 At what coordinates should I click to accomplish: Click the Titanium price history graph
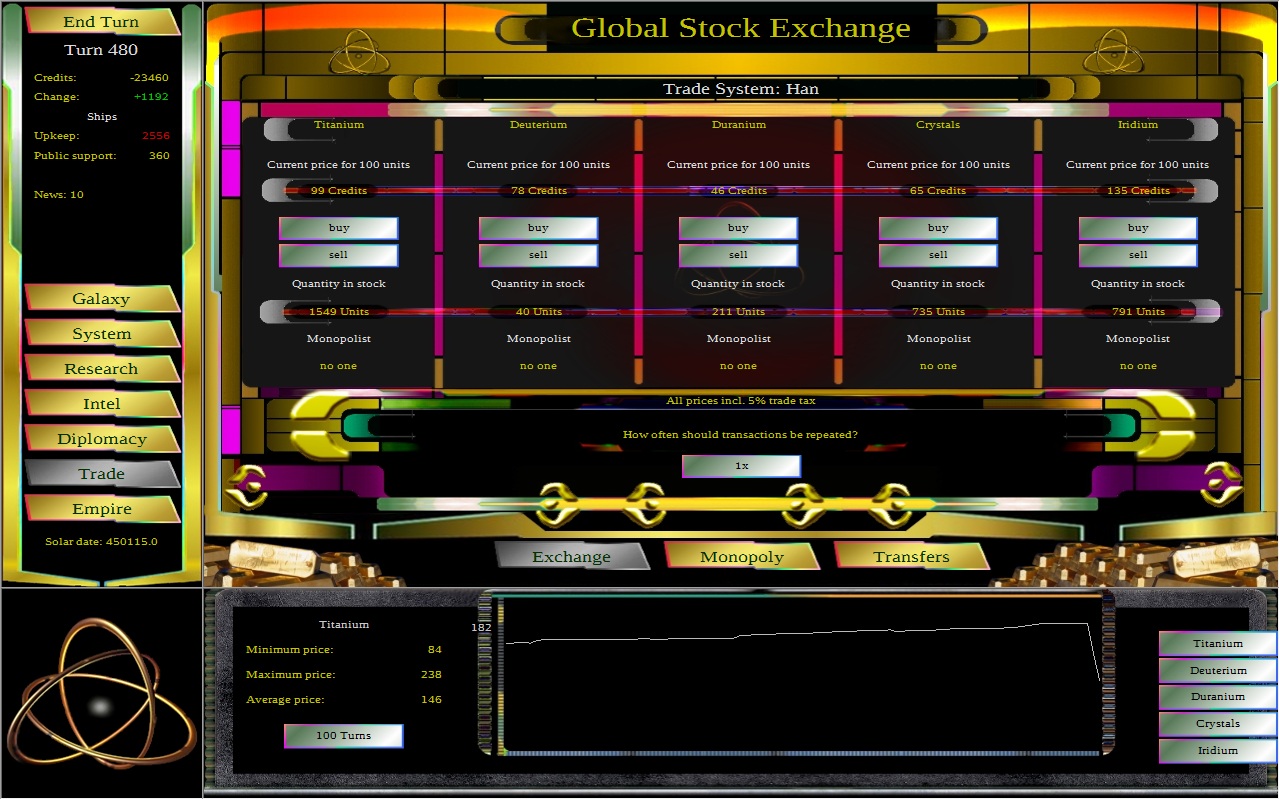pyautogui.click(x=800, y=675)
